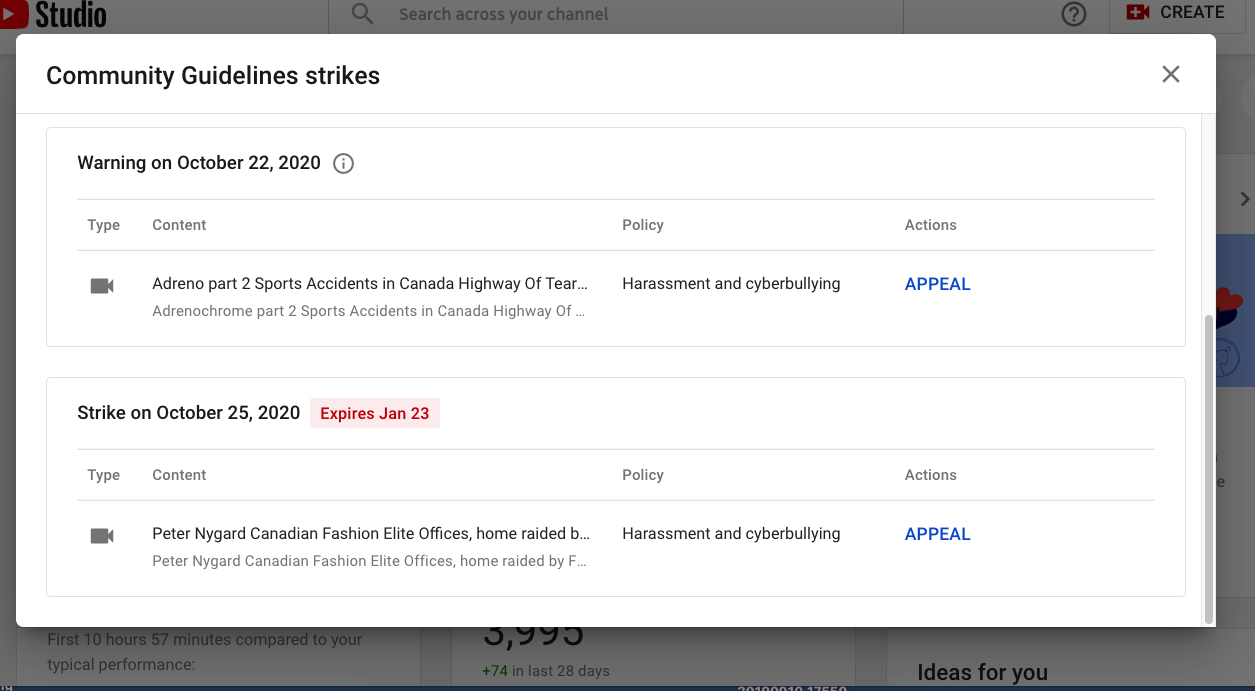Appeal the October 25 strike
1255x691 pixels.
click(938, 534)
